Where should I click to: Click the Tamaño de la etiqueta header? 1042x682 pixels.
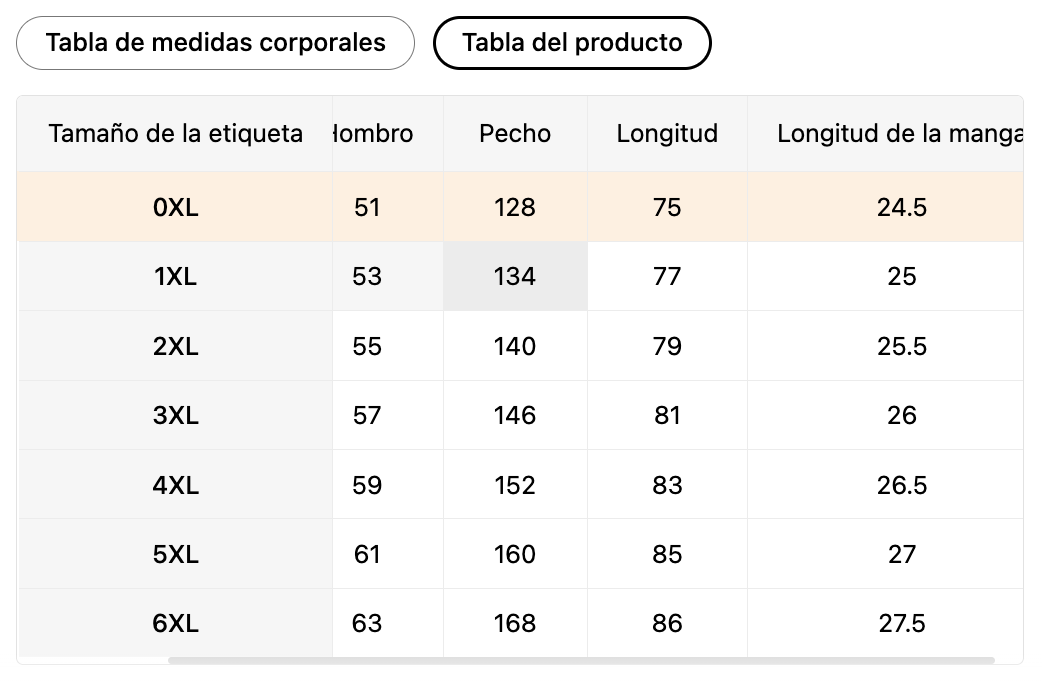(x=175, y=133)
